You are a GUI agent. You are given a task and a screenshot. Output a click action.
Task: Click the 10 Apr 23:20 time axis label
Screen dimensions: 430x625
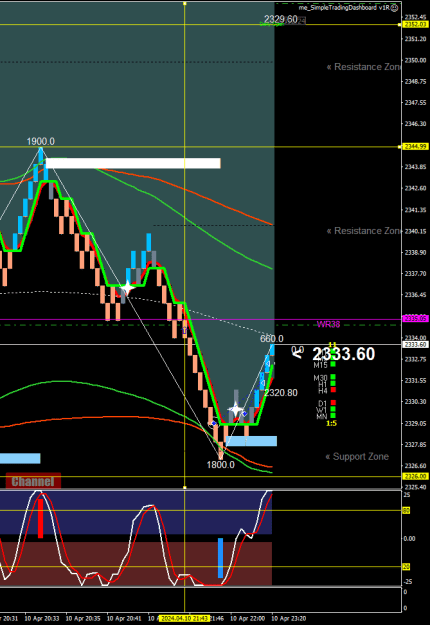pyautogui.click(x=289, y=618)
